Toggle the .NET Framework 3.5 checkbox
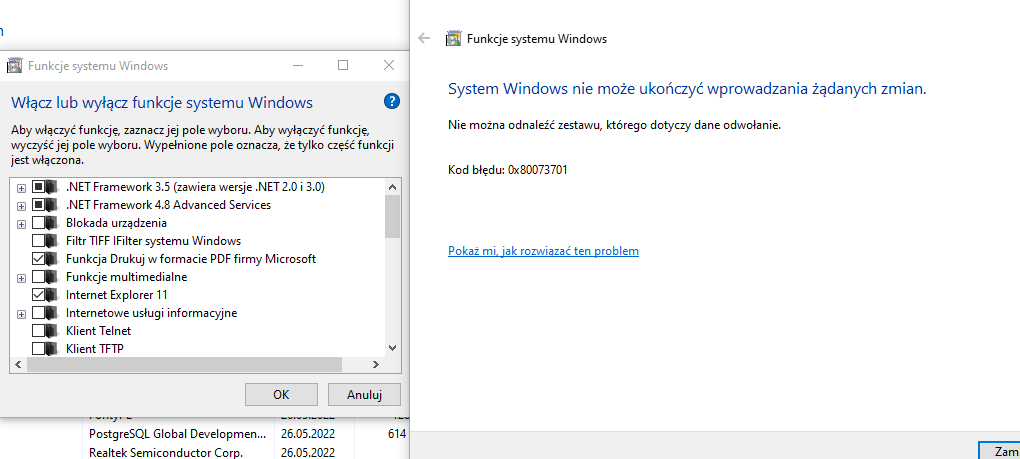The image size is (1020, 459). 38,187
